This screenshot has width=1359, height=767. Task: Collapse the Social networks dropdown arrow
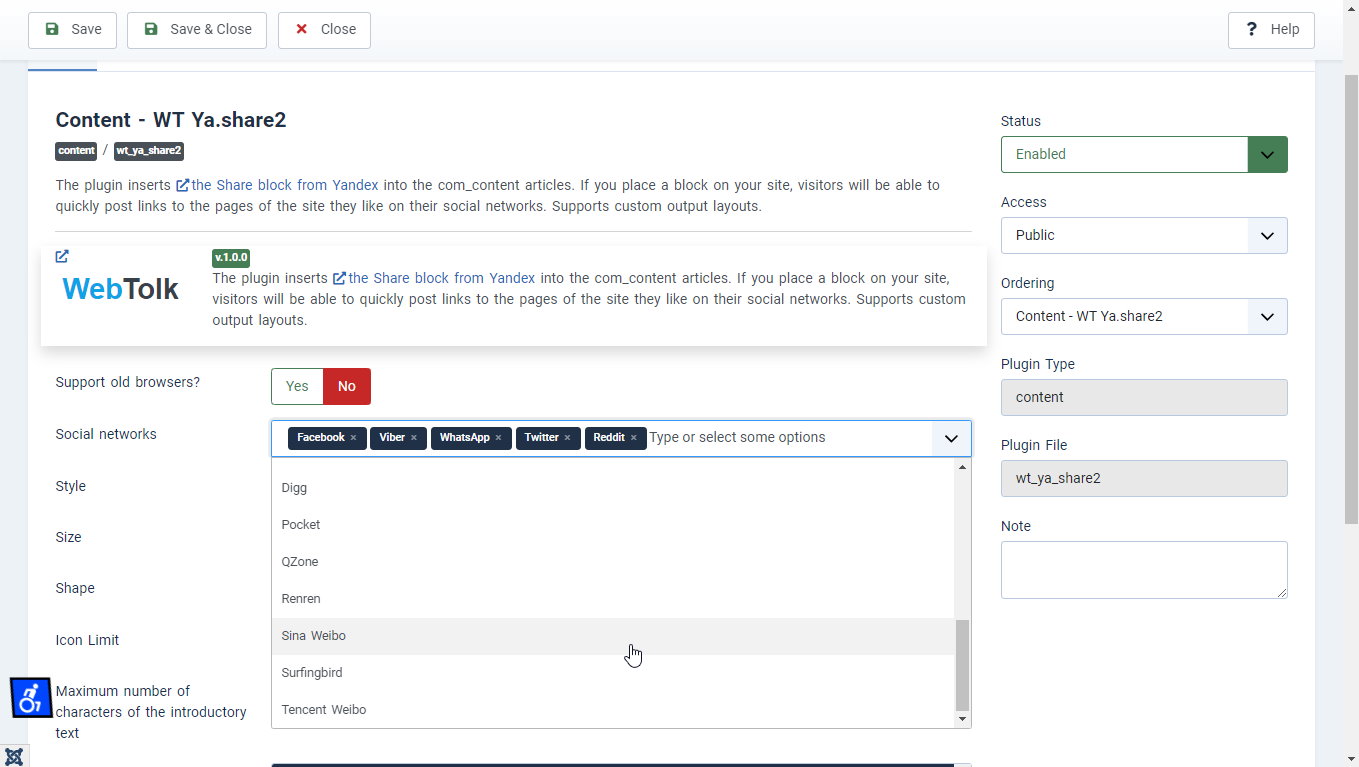pos(951,438)
